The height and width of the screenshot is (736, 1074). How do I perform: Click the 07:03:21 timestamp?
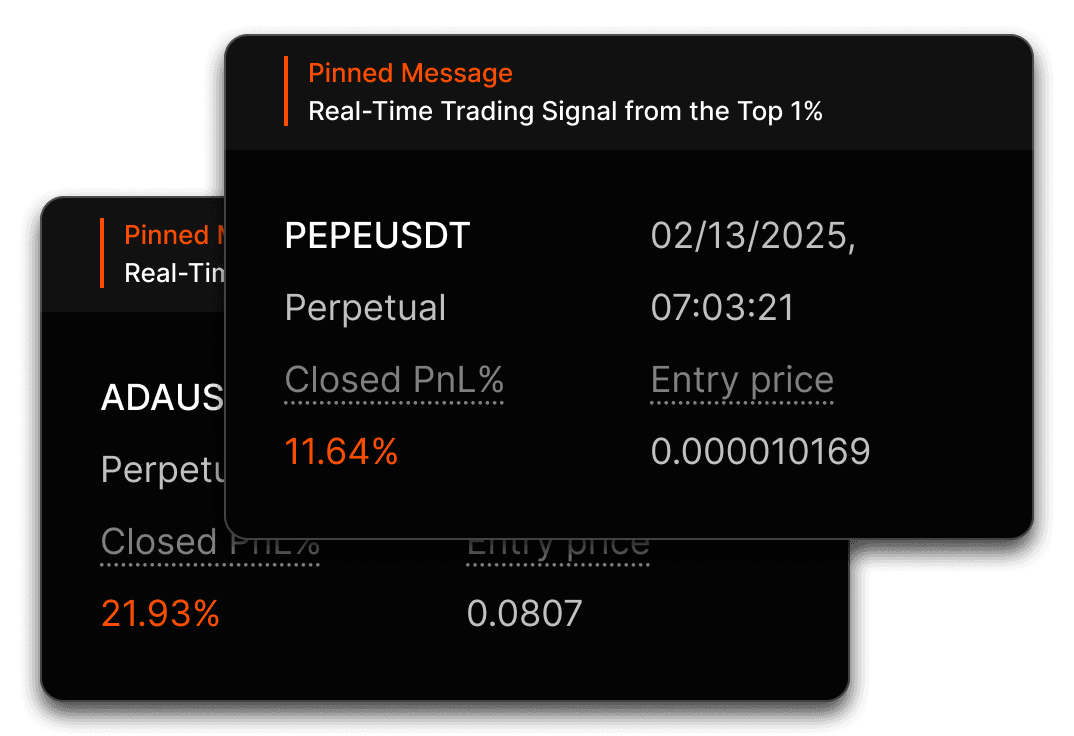722,308
